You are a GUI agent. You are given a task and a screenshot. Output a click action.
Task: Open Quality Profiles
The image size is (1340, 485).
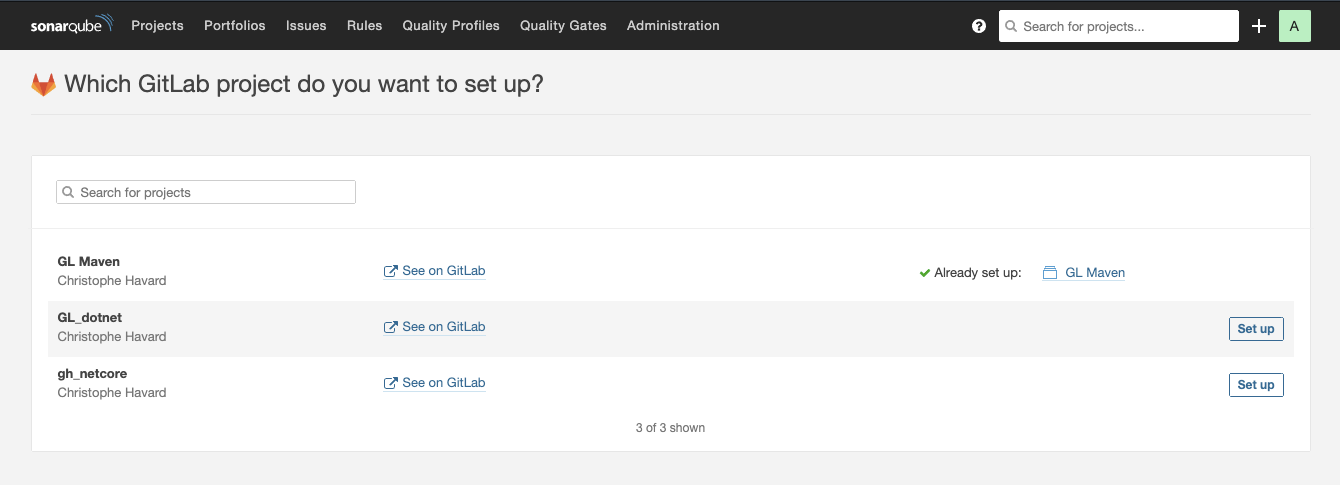point(451,26)
